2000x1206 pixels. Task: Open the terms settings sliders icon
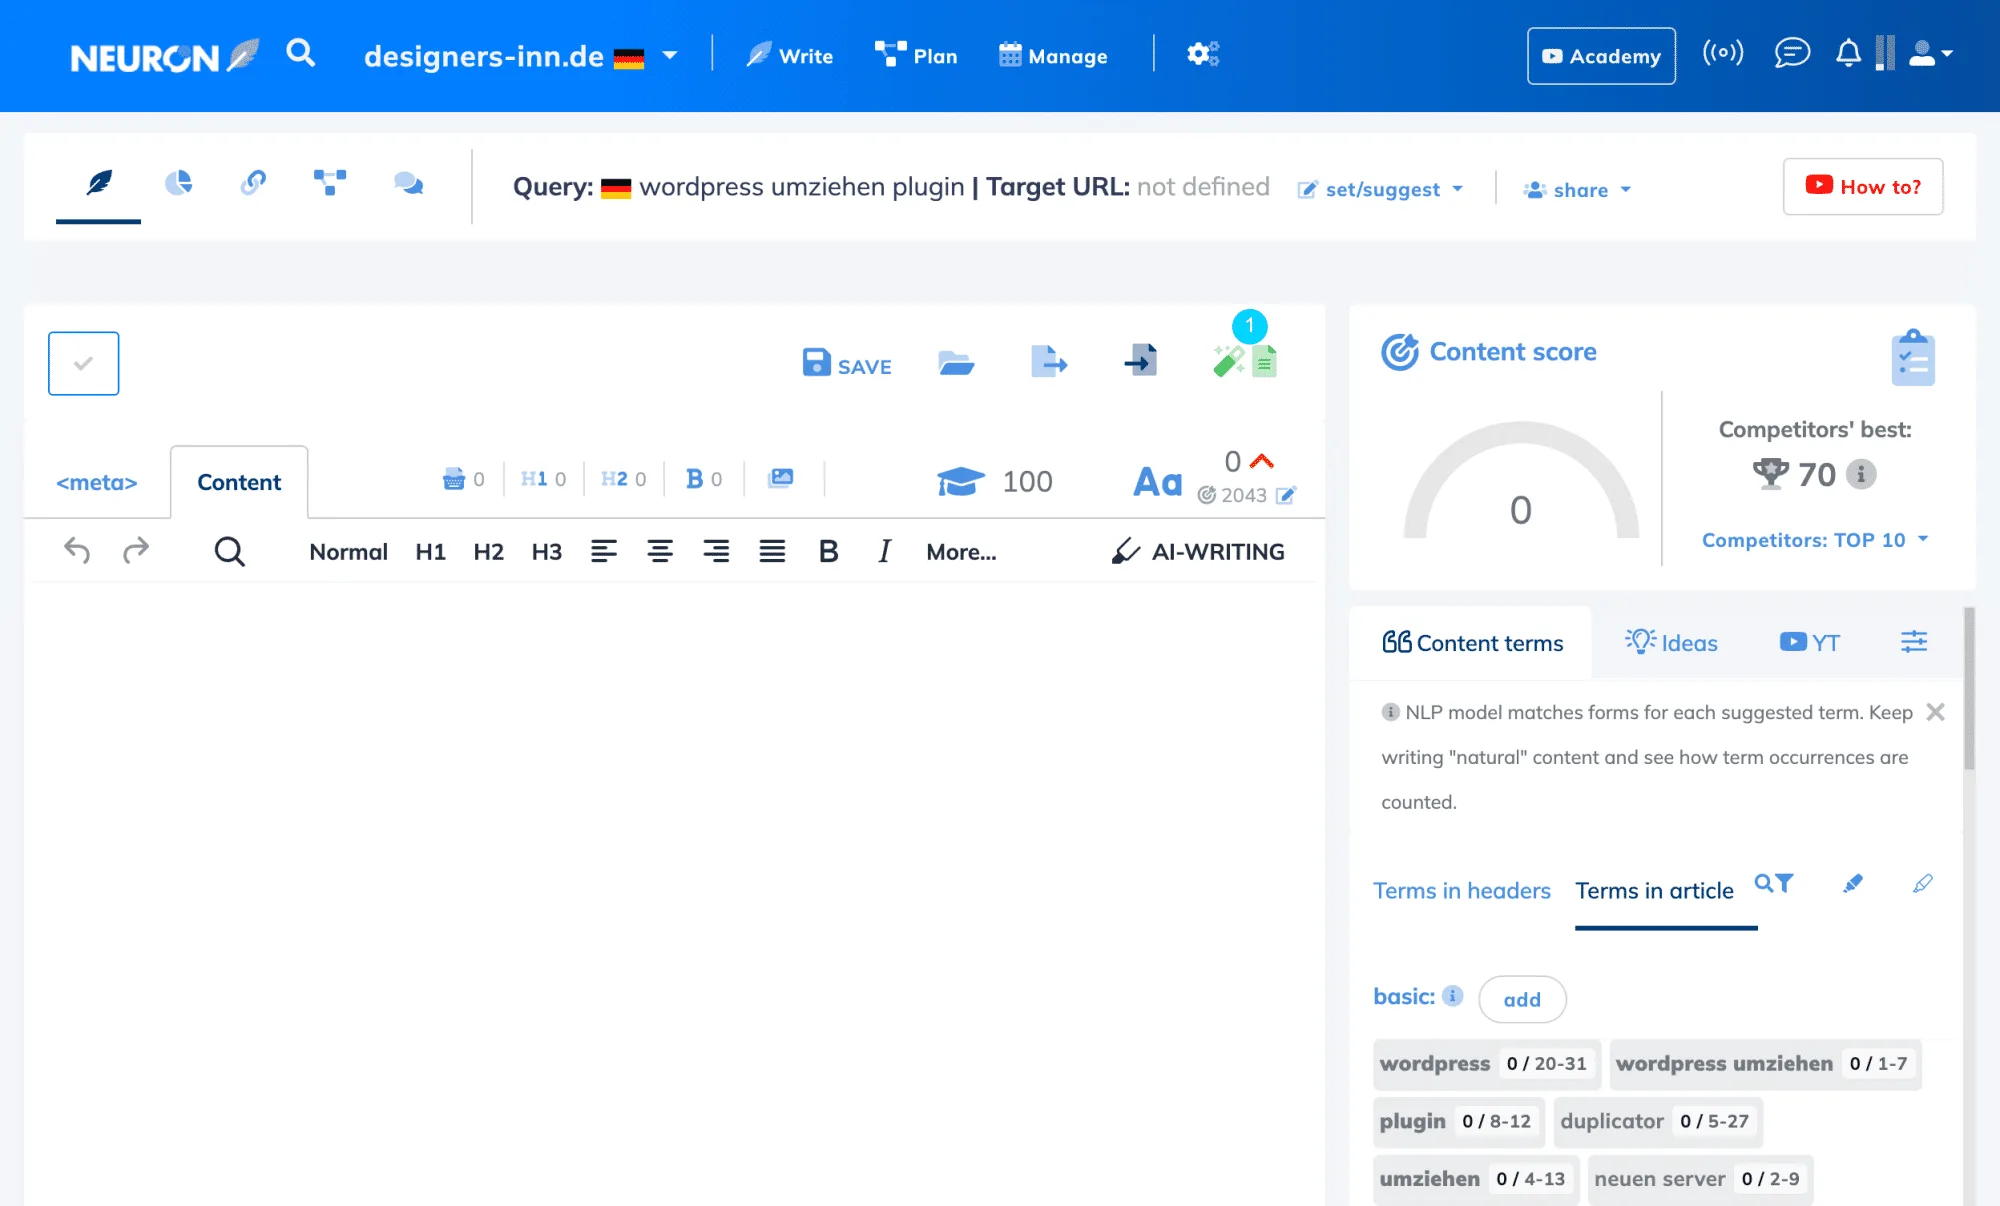[1914, 641]
